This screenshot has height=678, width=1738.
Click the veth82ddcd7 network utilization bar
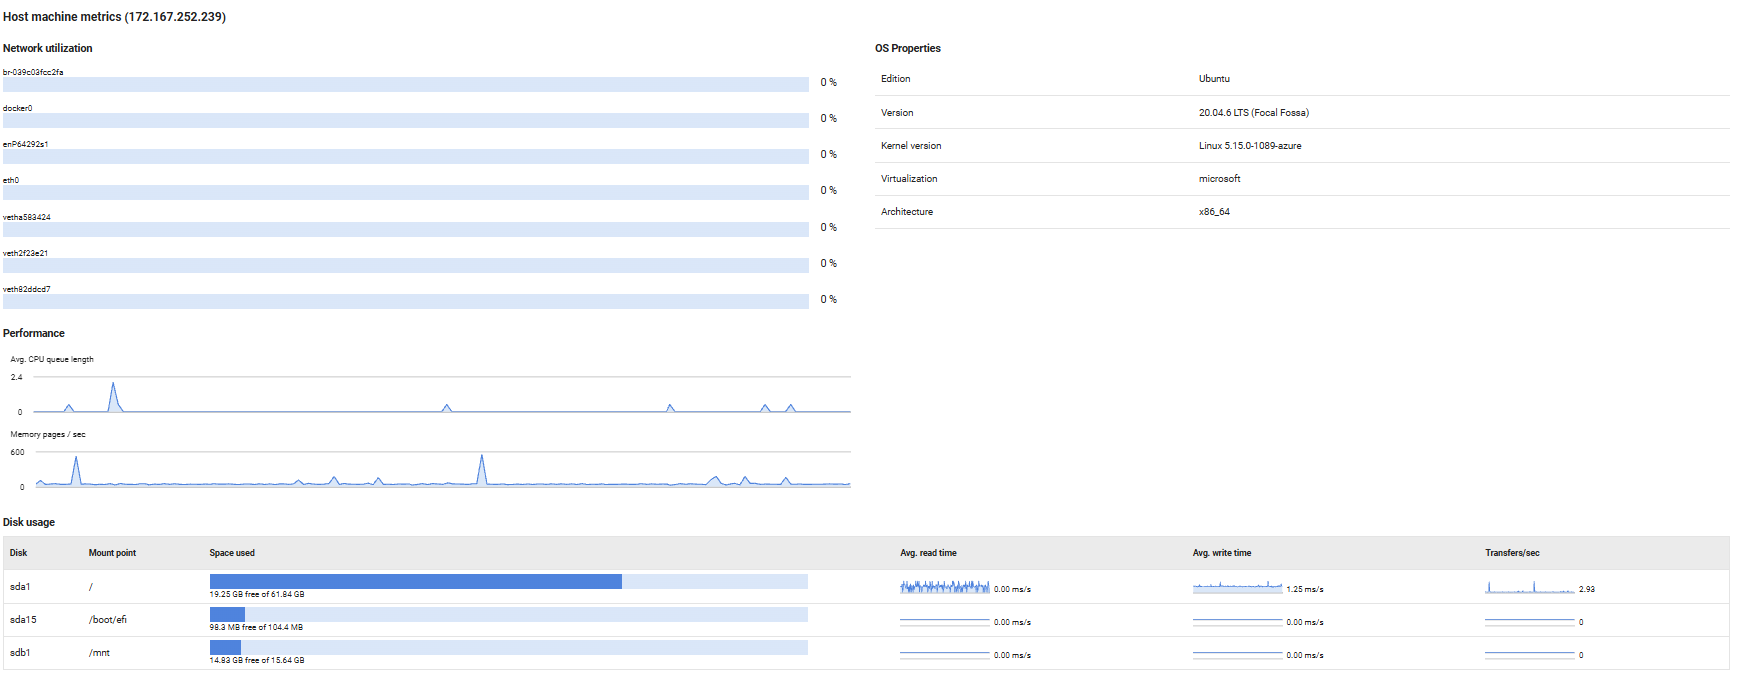[405, 301]
